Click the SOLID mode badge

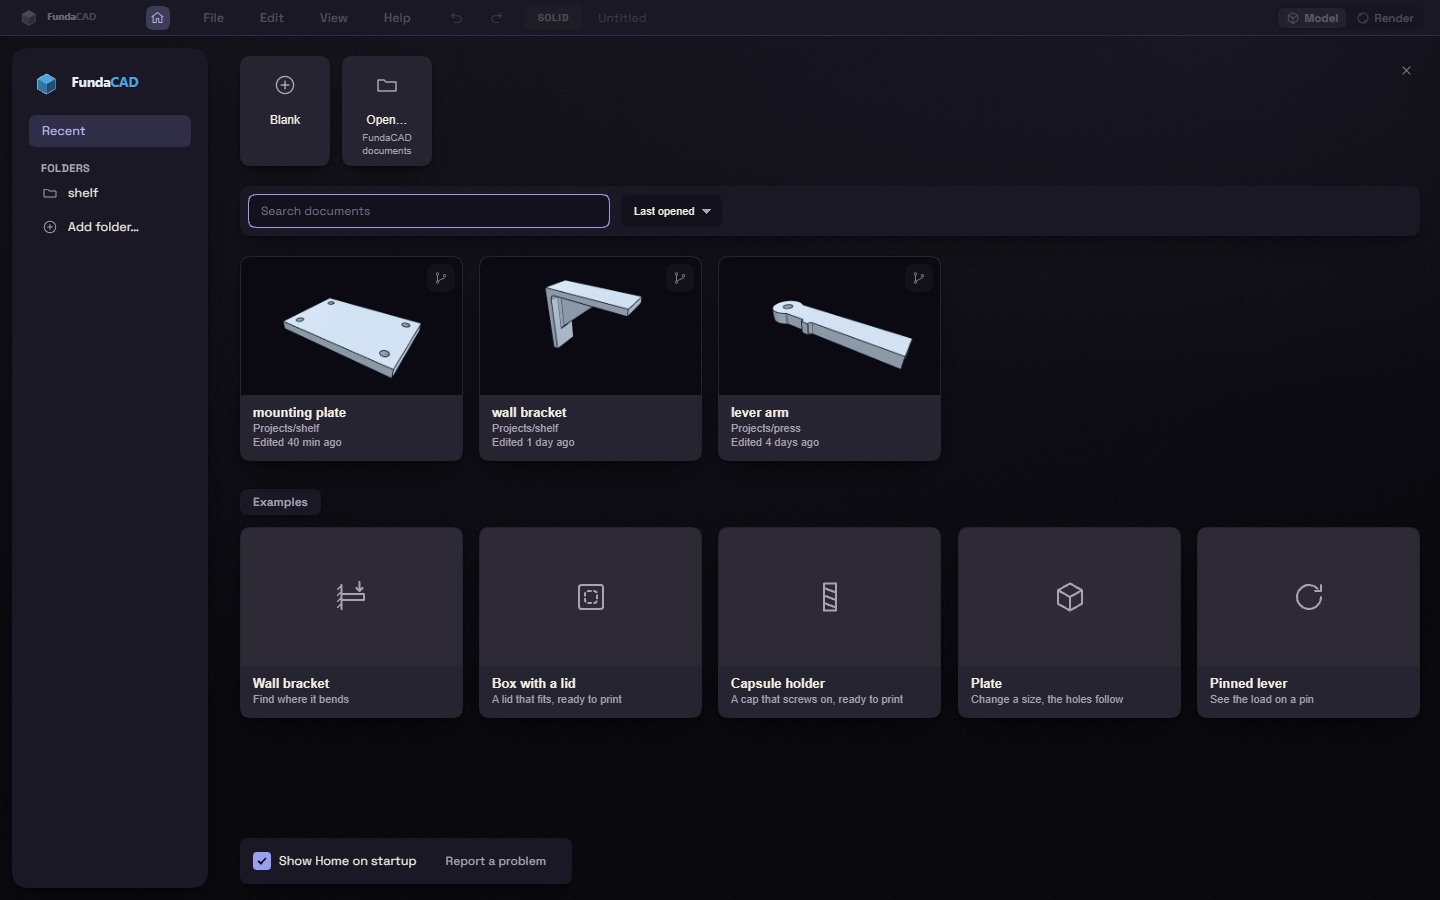tap(553, 18)
